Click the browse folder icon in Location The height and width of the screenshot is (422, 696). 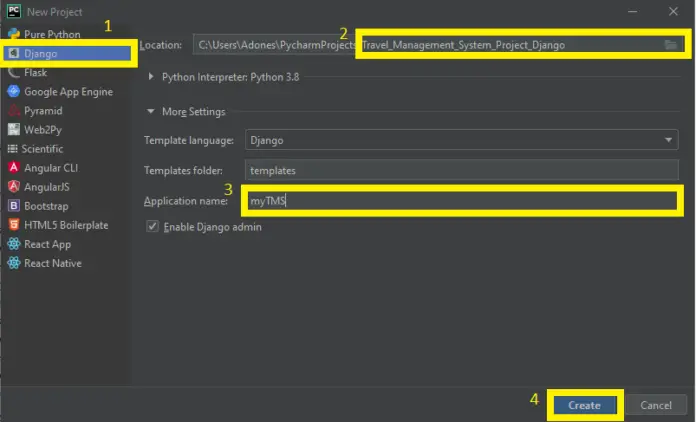670,45
